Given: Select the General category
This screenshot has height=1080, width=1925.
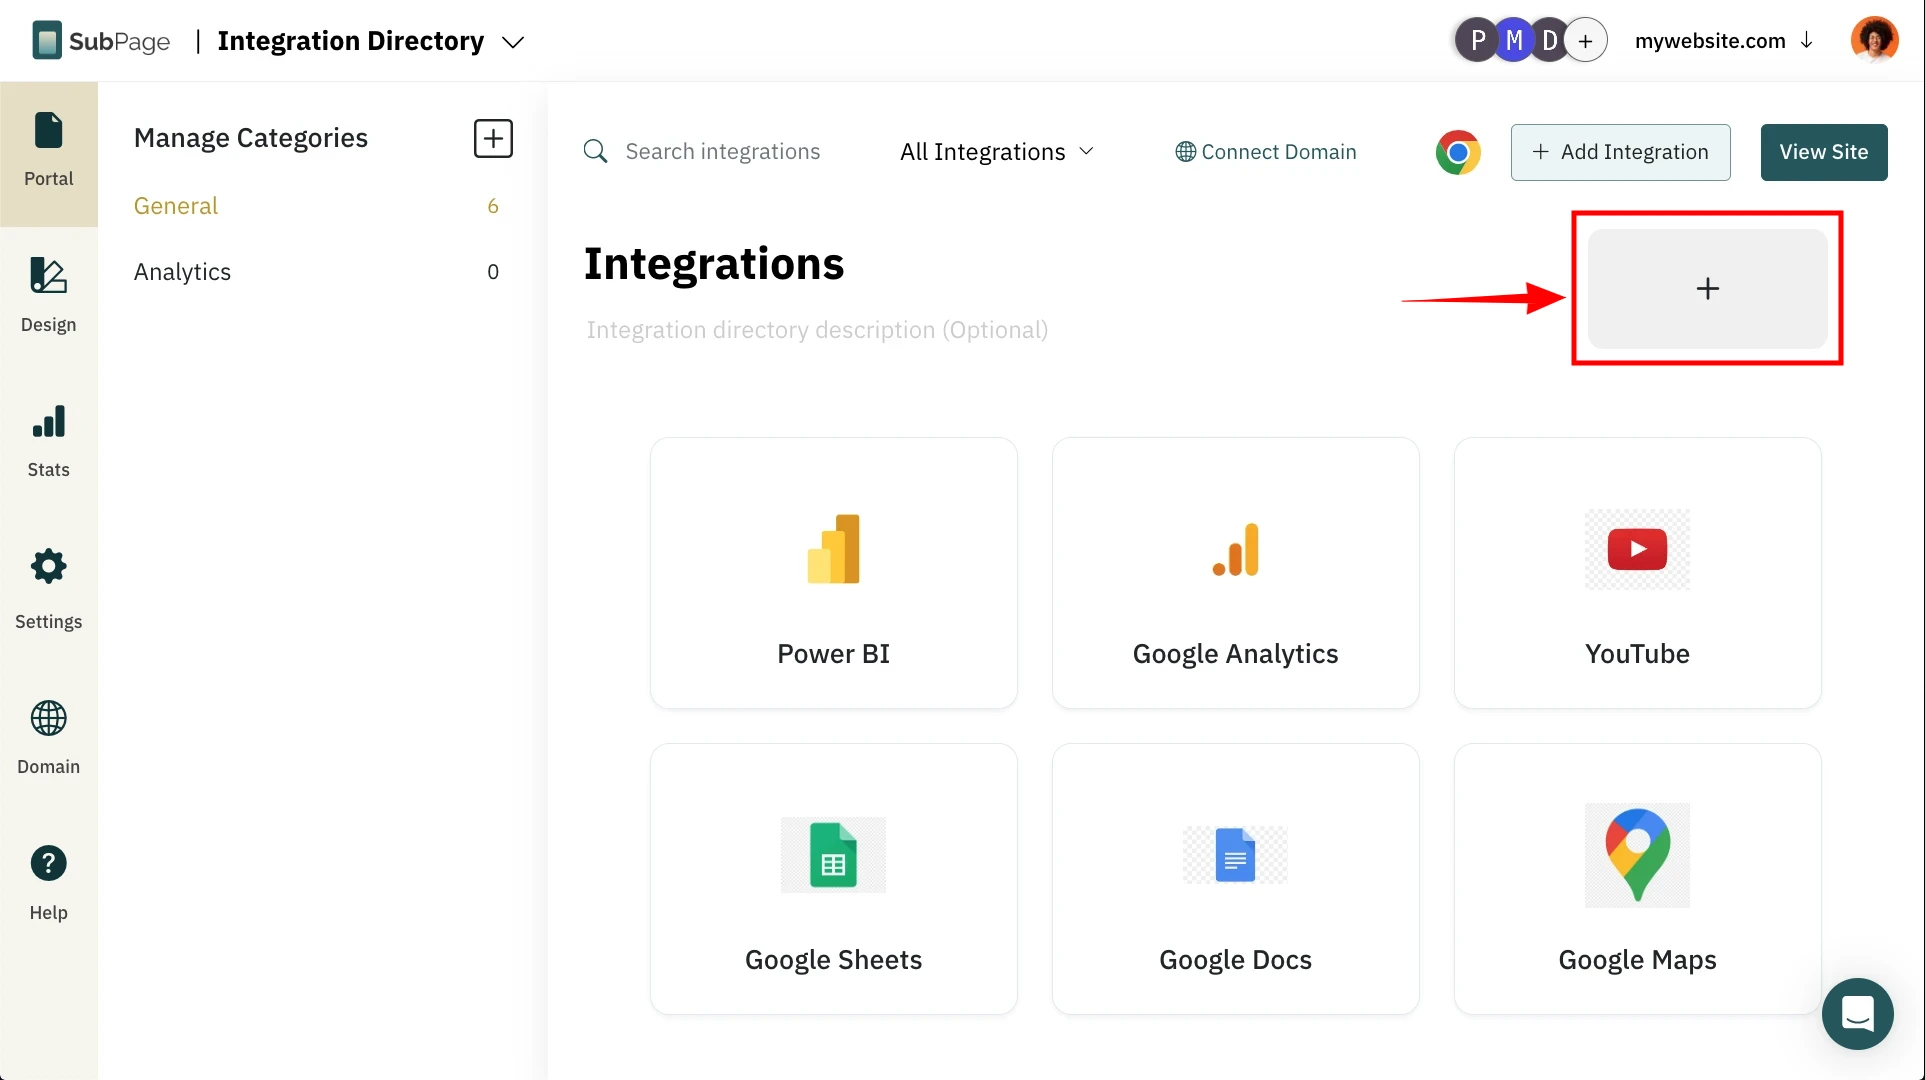Looking at the screenshot, I should [x=316, y=206].
